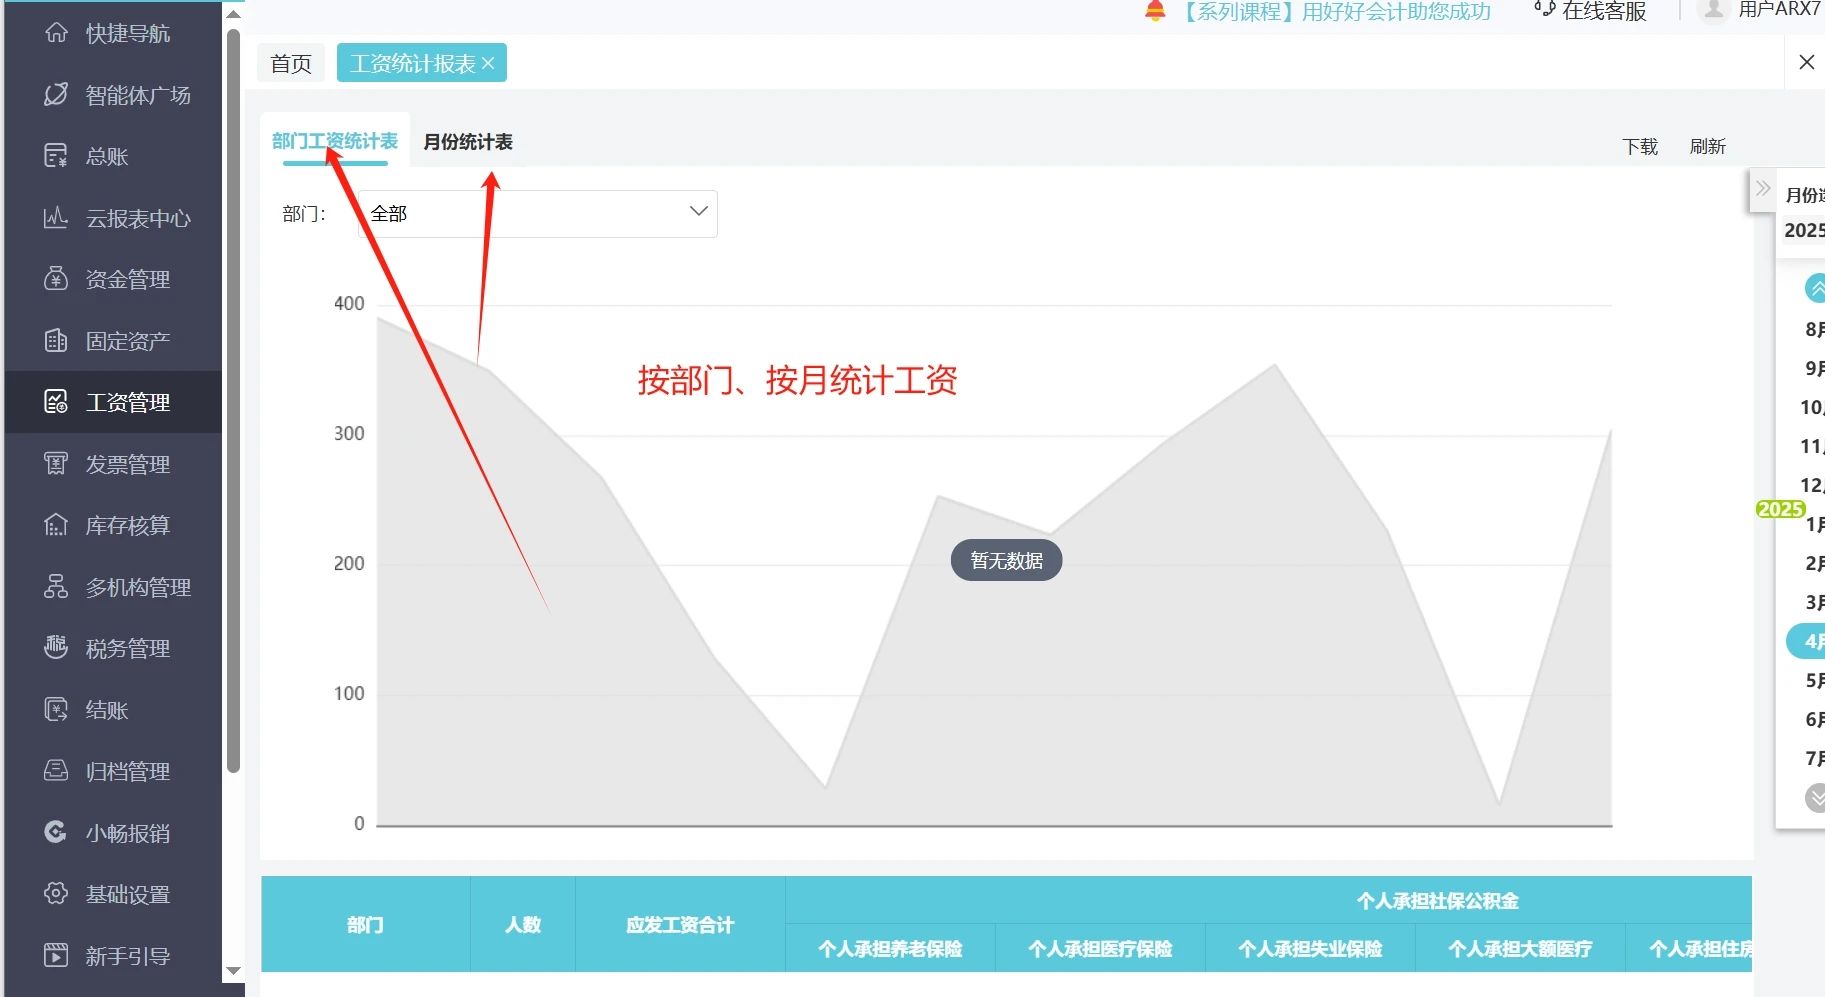Open 库存核算 from sidebar

pos(126,525)
